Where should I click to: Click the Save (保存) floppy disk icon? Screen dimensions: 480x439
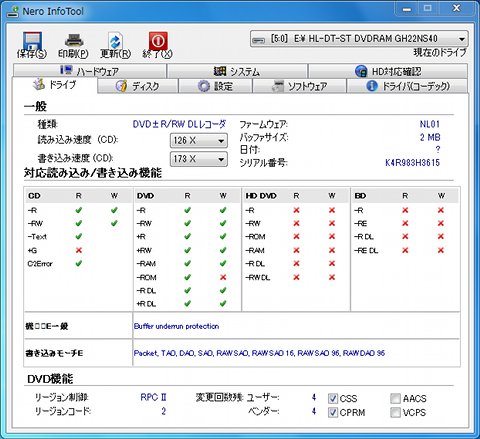(32, 41)
